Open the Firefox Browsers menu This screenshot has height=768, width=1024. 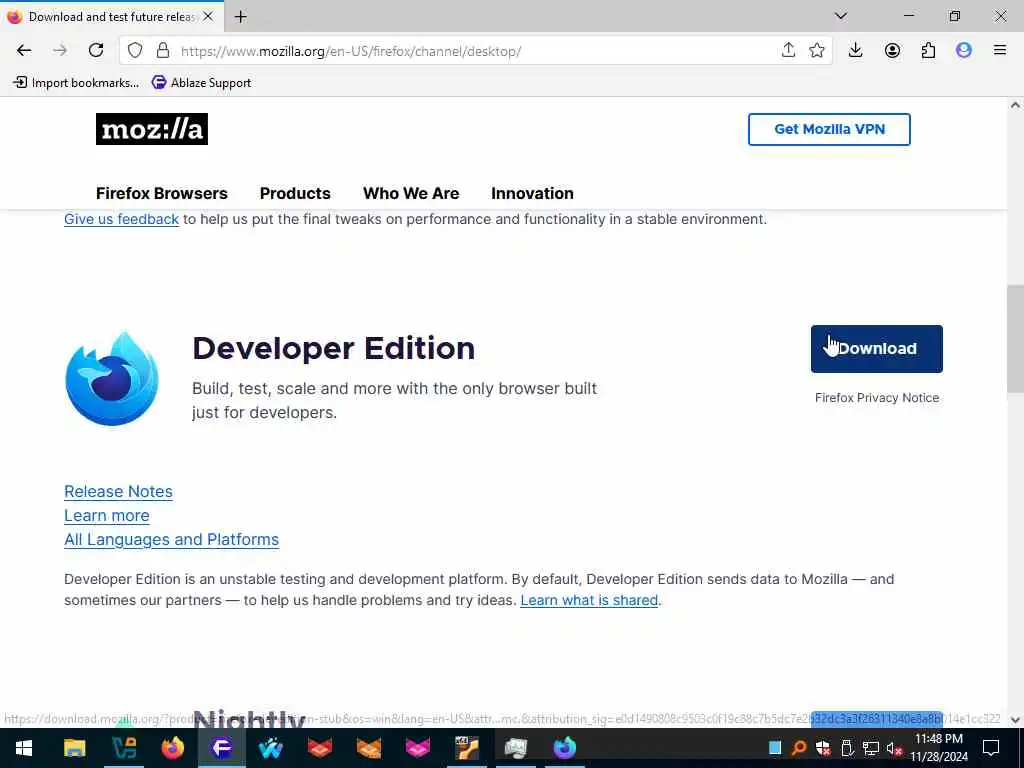tap(161, 193)
